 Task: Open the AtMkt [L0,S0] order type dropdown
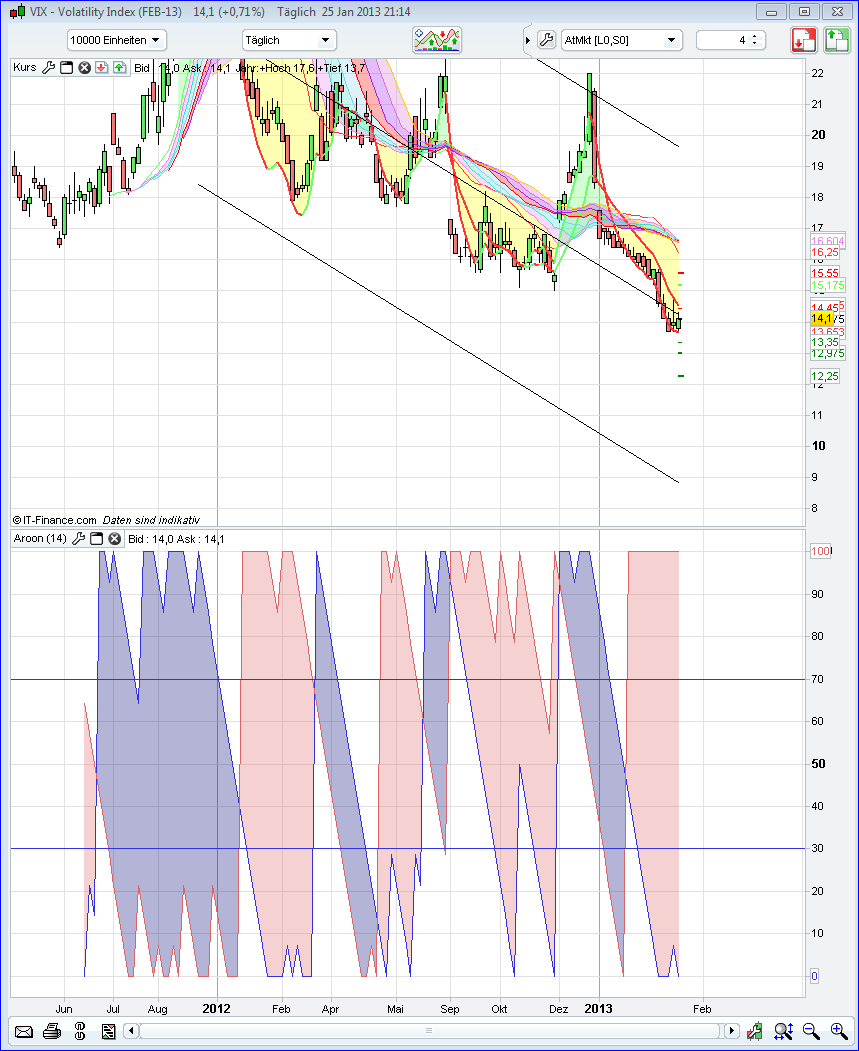(622, 40)
